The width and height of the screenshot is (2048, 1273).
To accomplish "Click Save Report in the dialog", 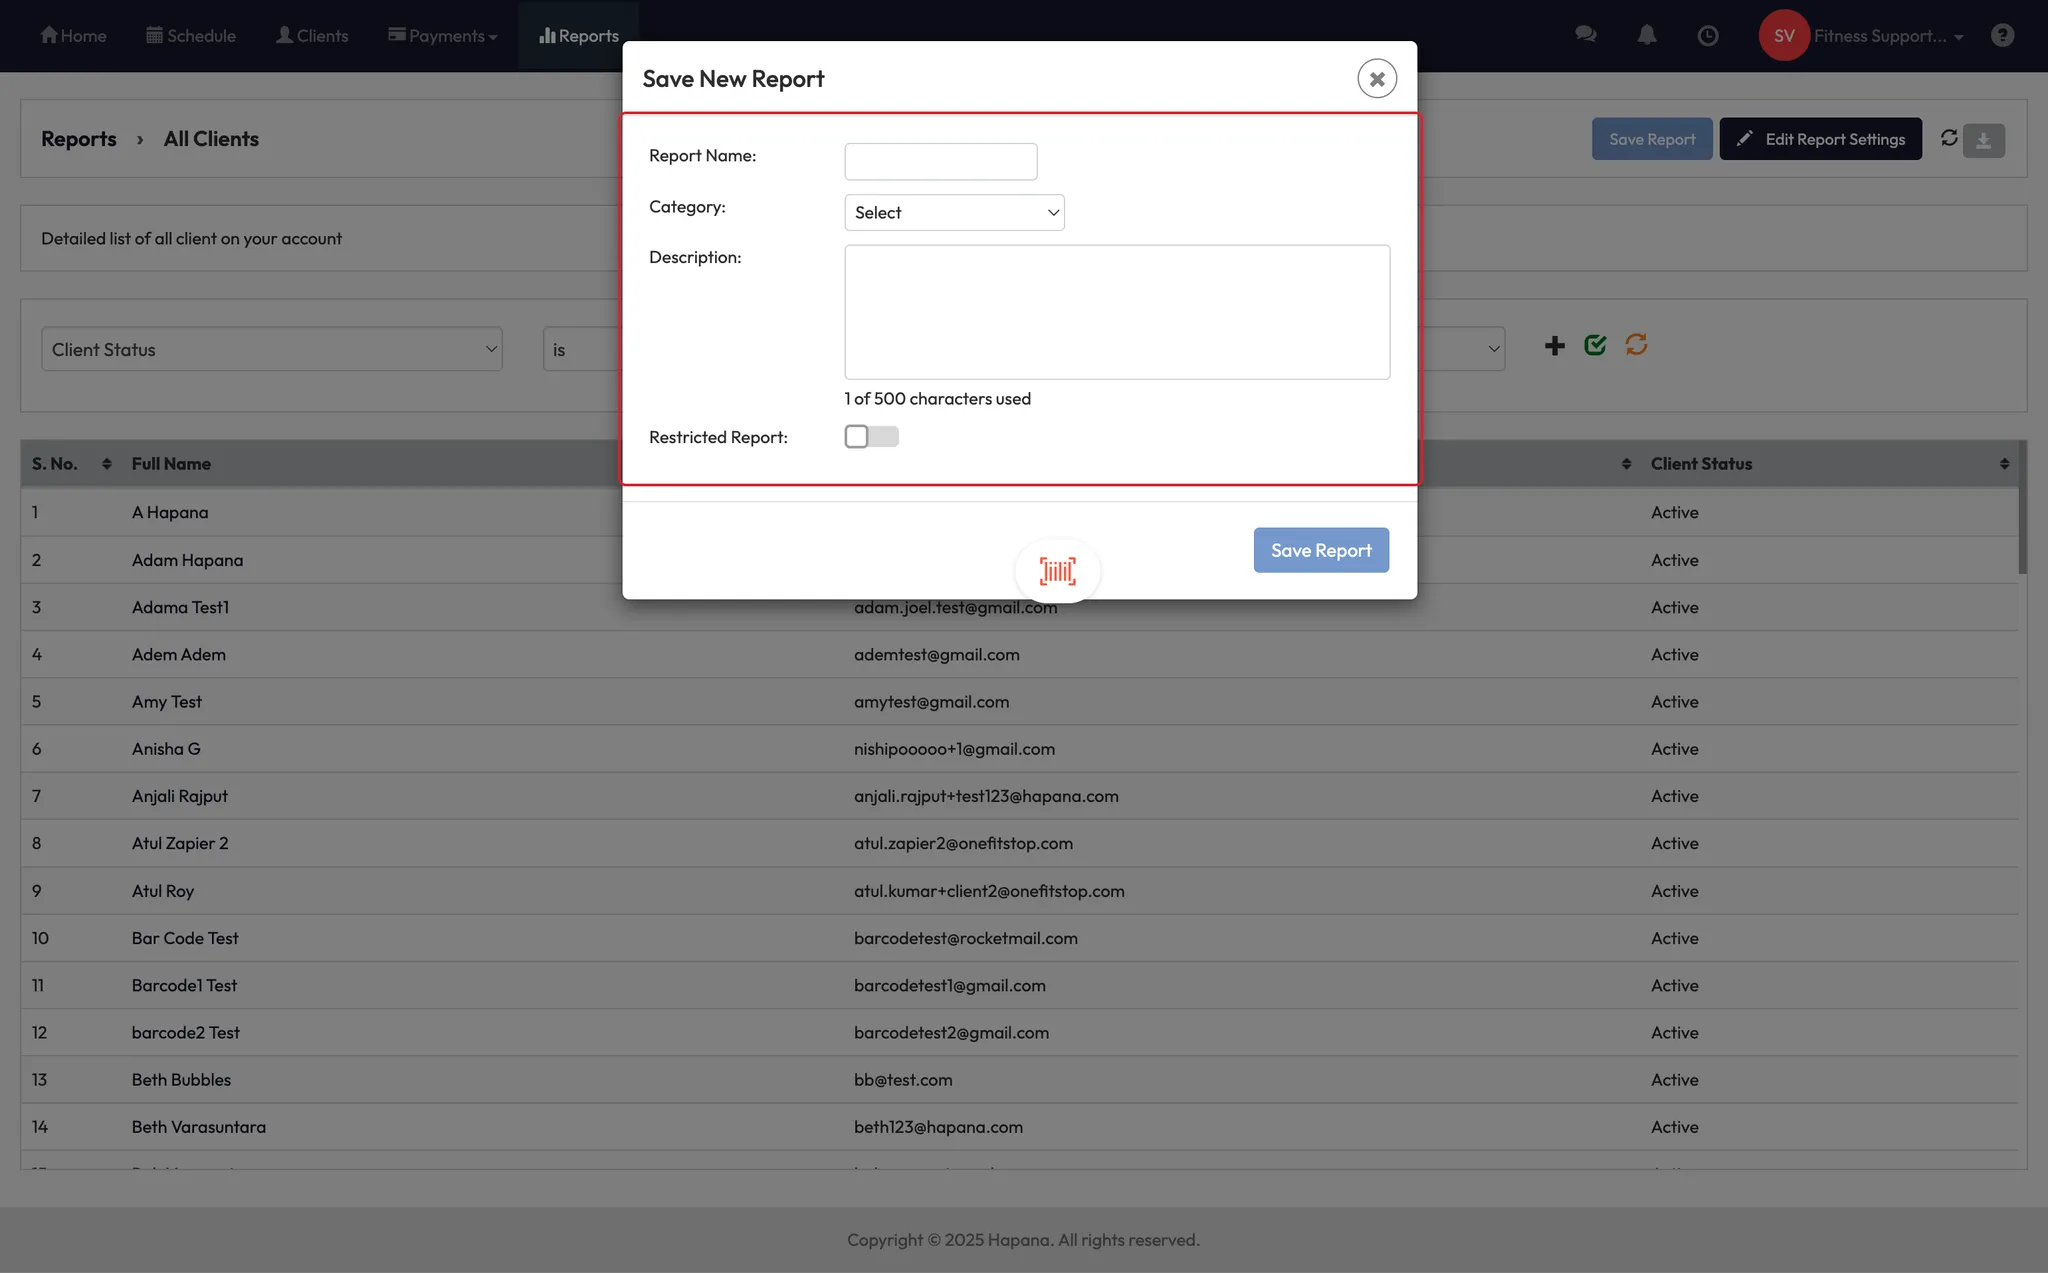I will click(1320, 550).
